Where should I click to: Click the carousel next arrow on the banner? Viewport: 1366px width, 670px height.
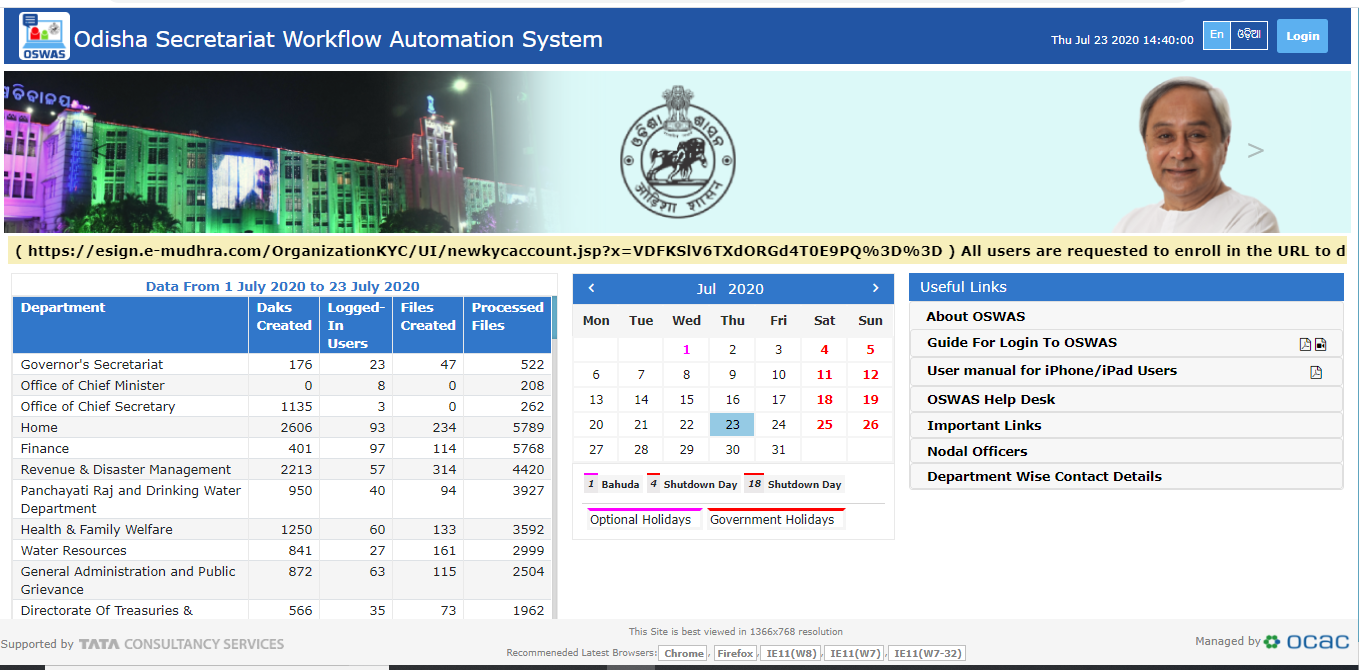tap(1257, 151)
